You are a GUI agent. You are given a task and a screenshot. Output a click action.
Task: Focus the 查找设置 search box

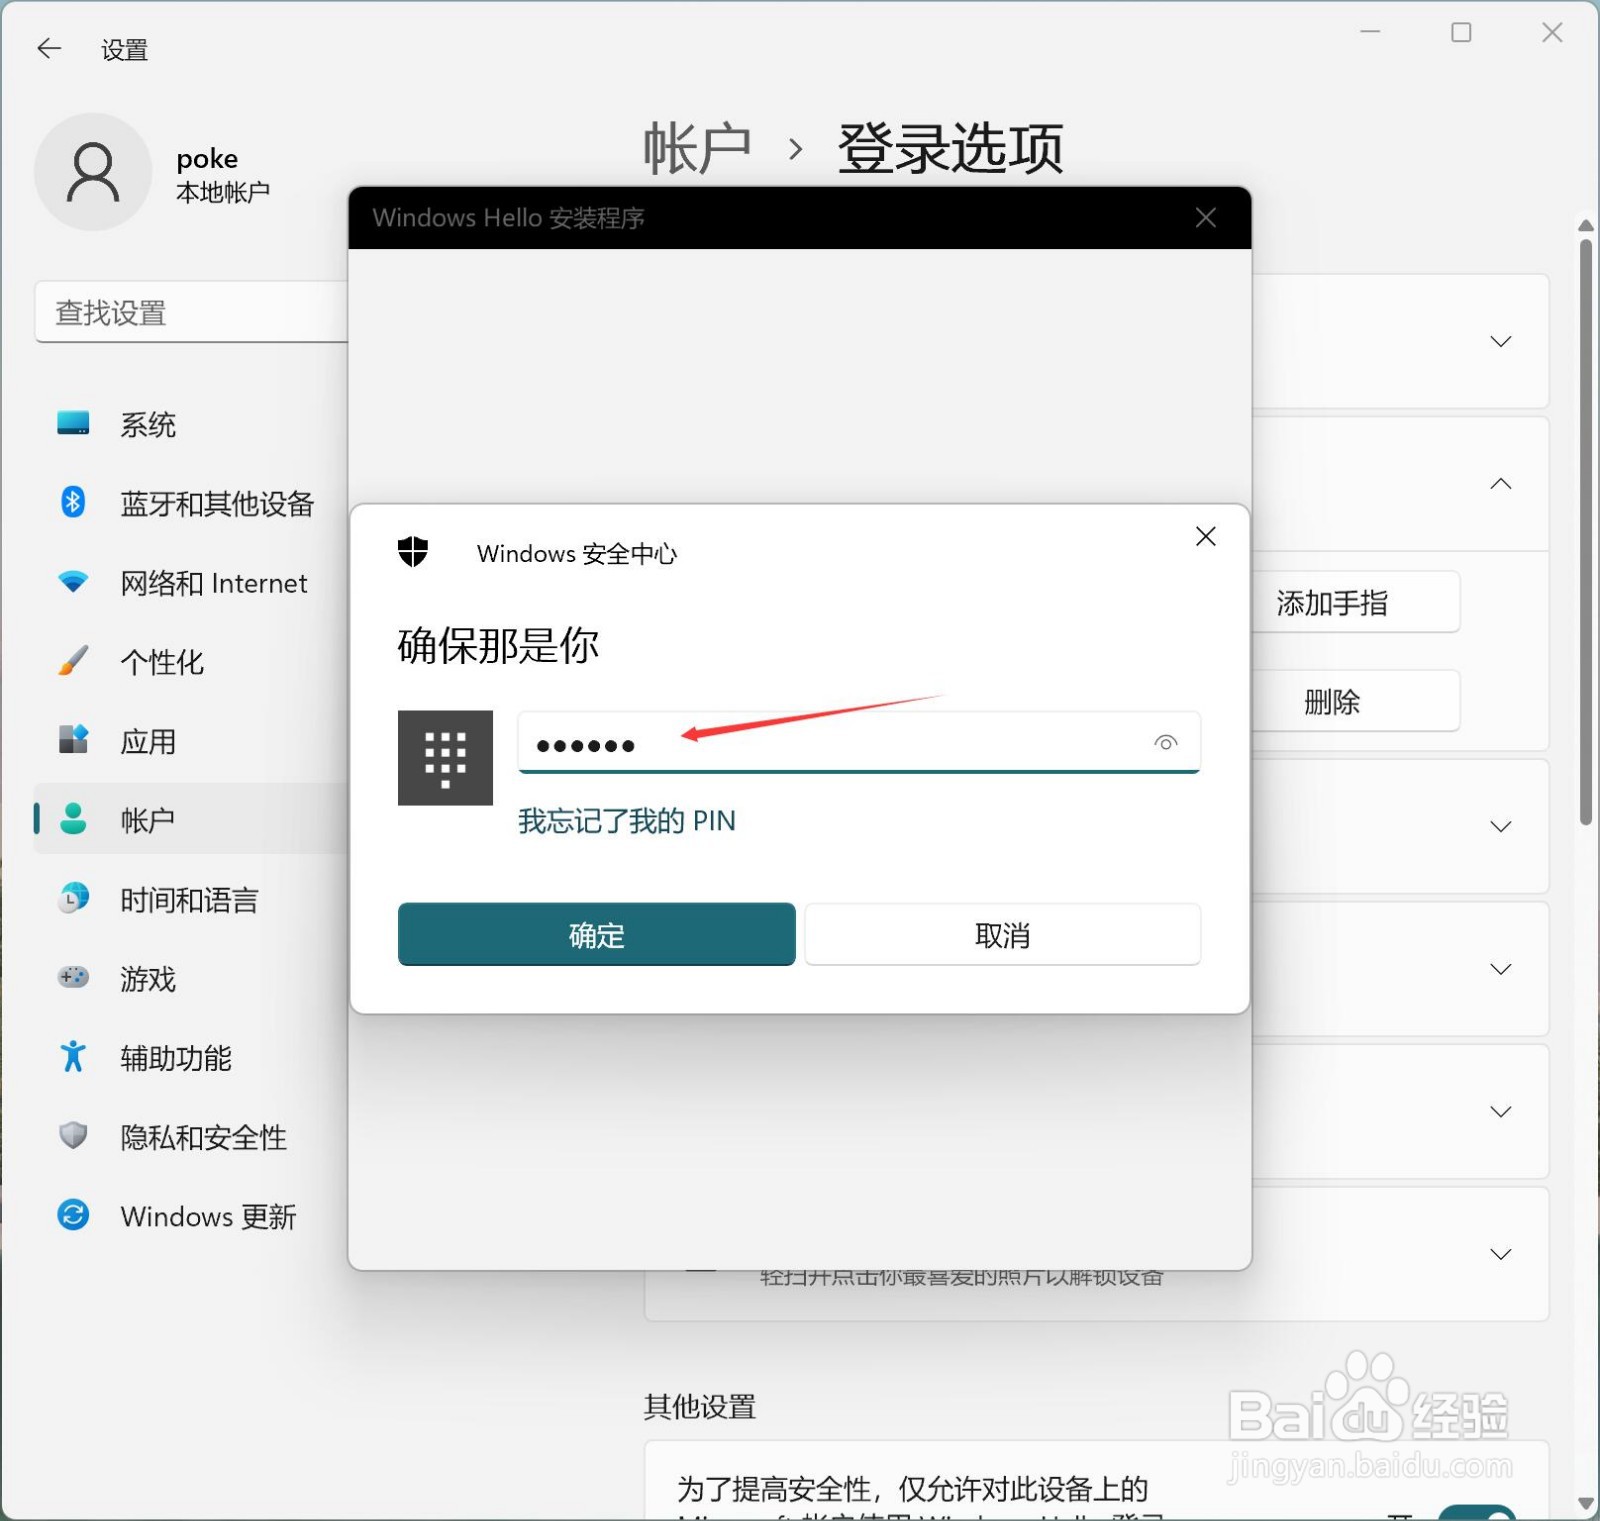tap(192, 312)
